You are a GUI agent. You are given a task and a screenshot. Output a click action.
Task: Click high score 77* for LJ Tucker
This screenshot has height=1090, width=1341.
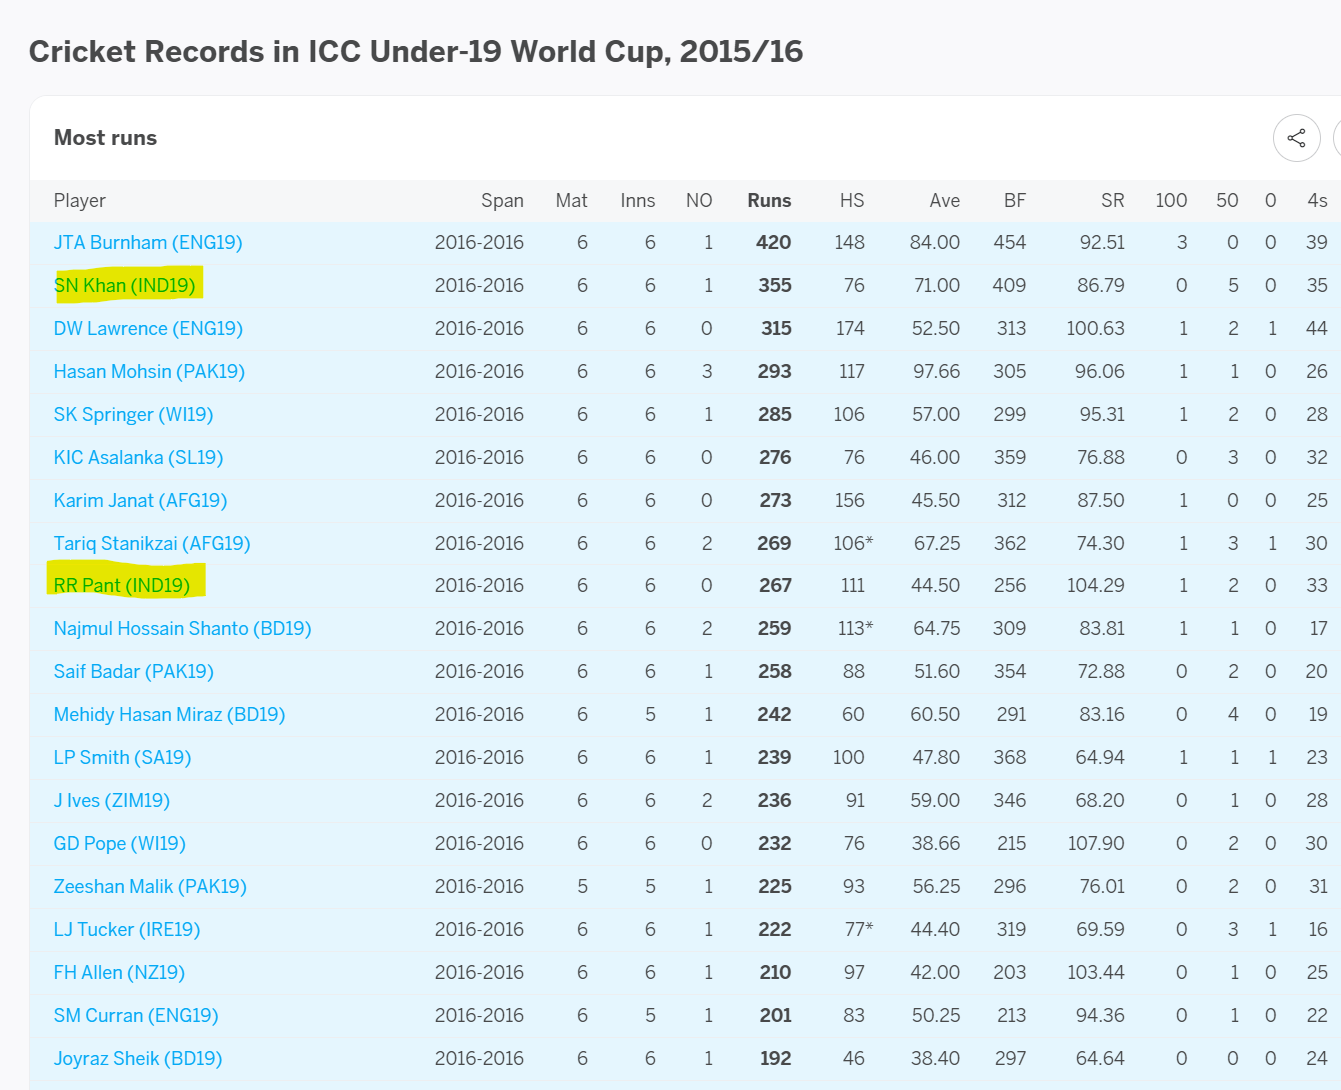pos(858,929)
